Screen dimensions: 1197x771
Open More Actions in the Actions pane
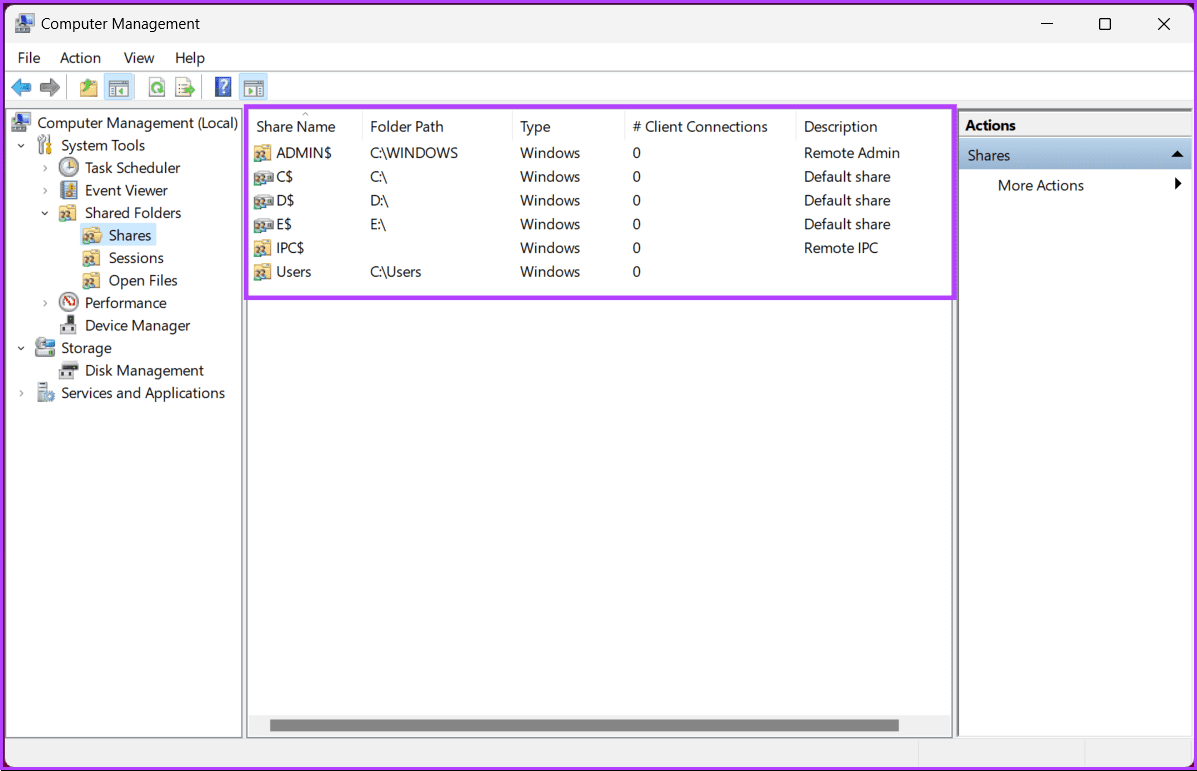click(1040, 185)
